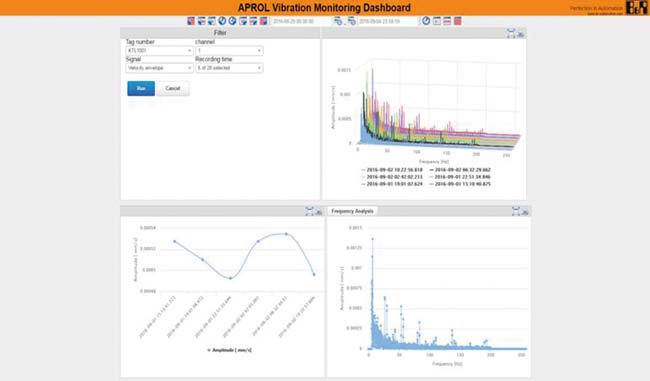Click the B&R logo in the top-right corner
Viewport: 650px width, 381px height.
pos(636,7)
